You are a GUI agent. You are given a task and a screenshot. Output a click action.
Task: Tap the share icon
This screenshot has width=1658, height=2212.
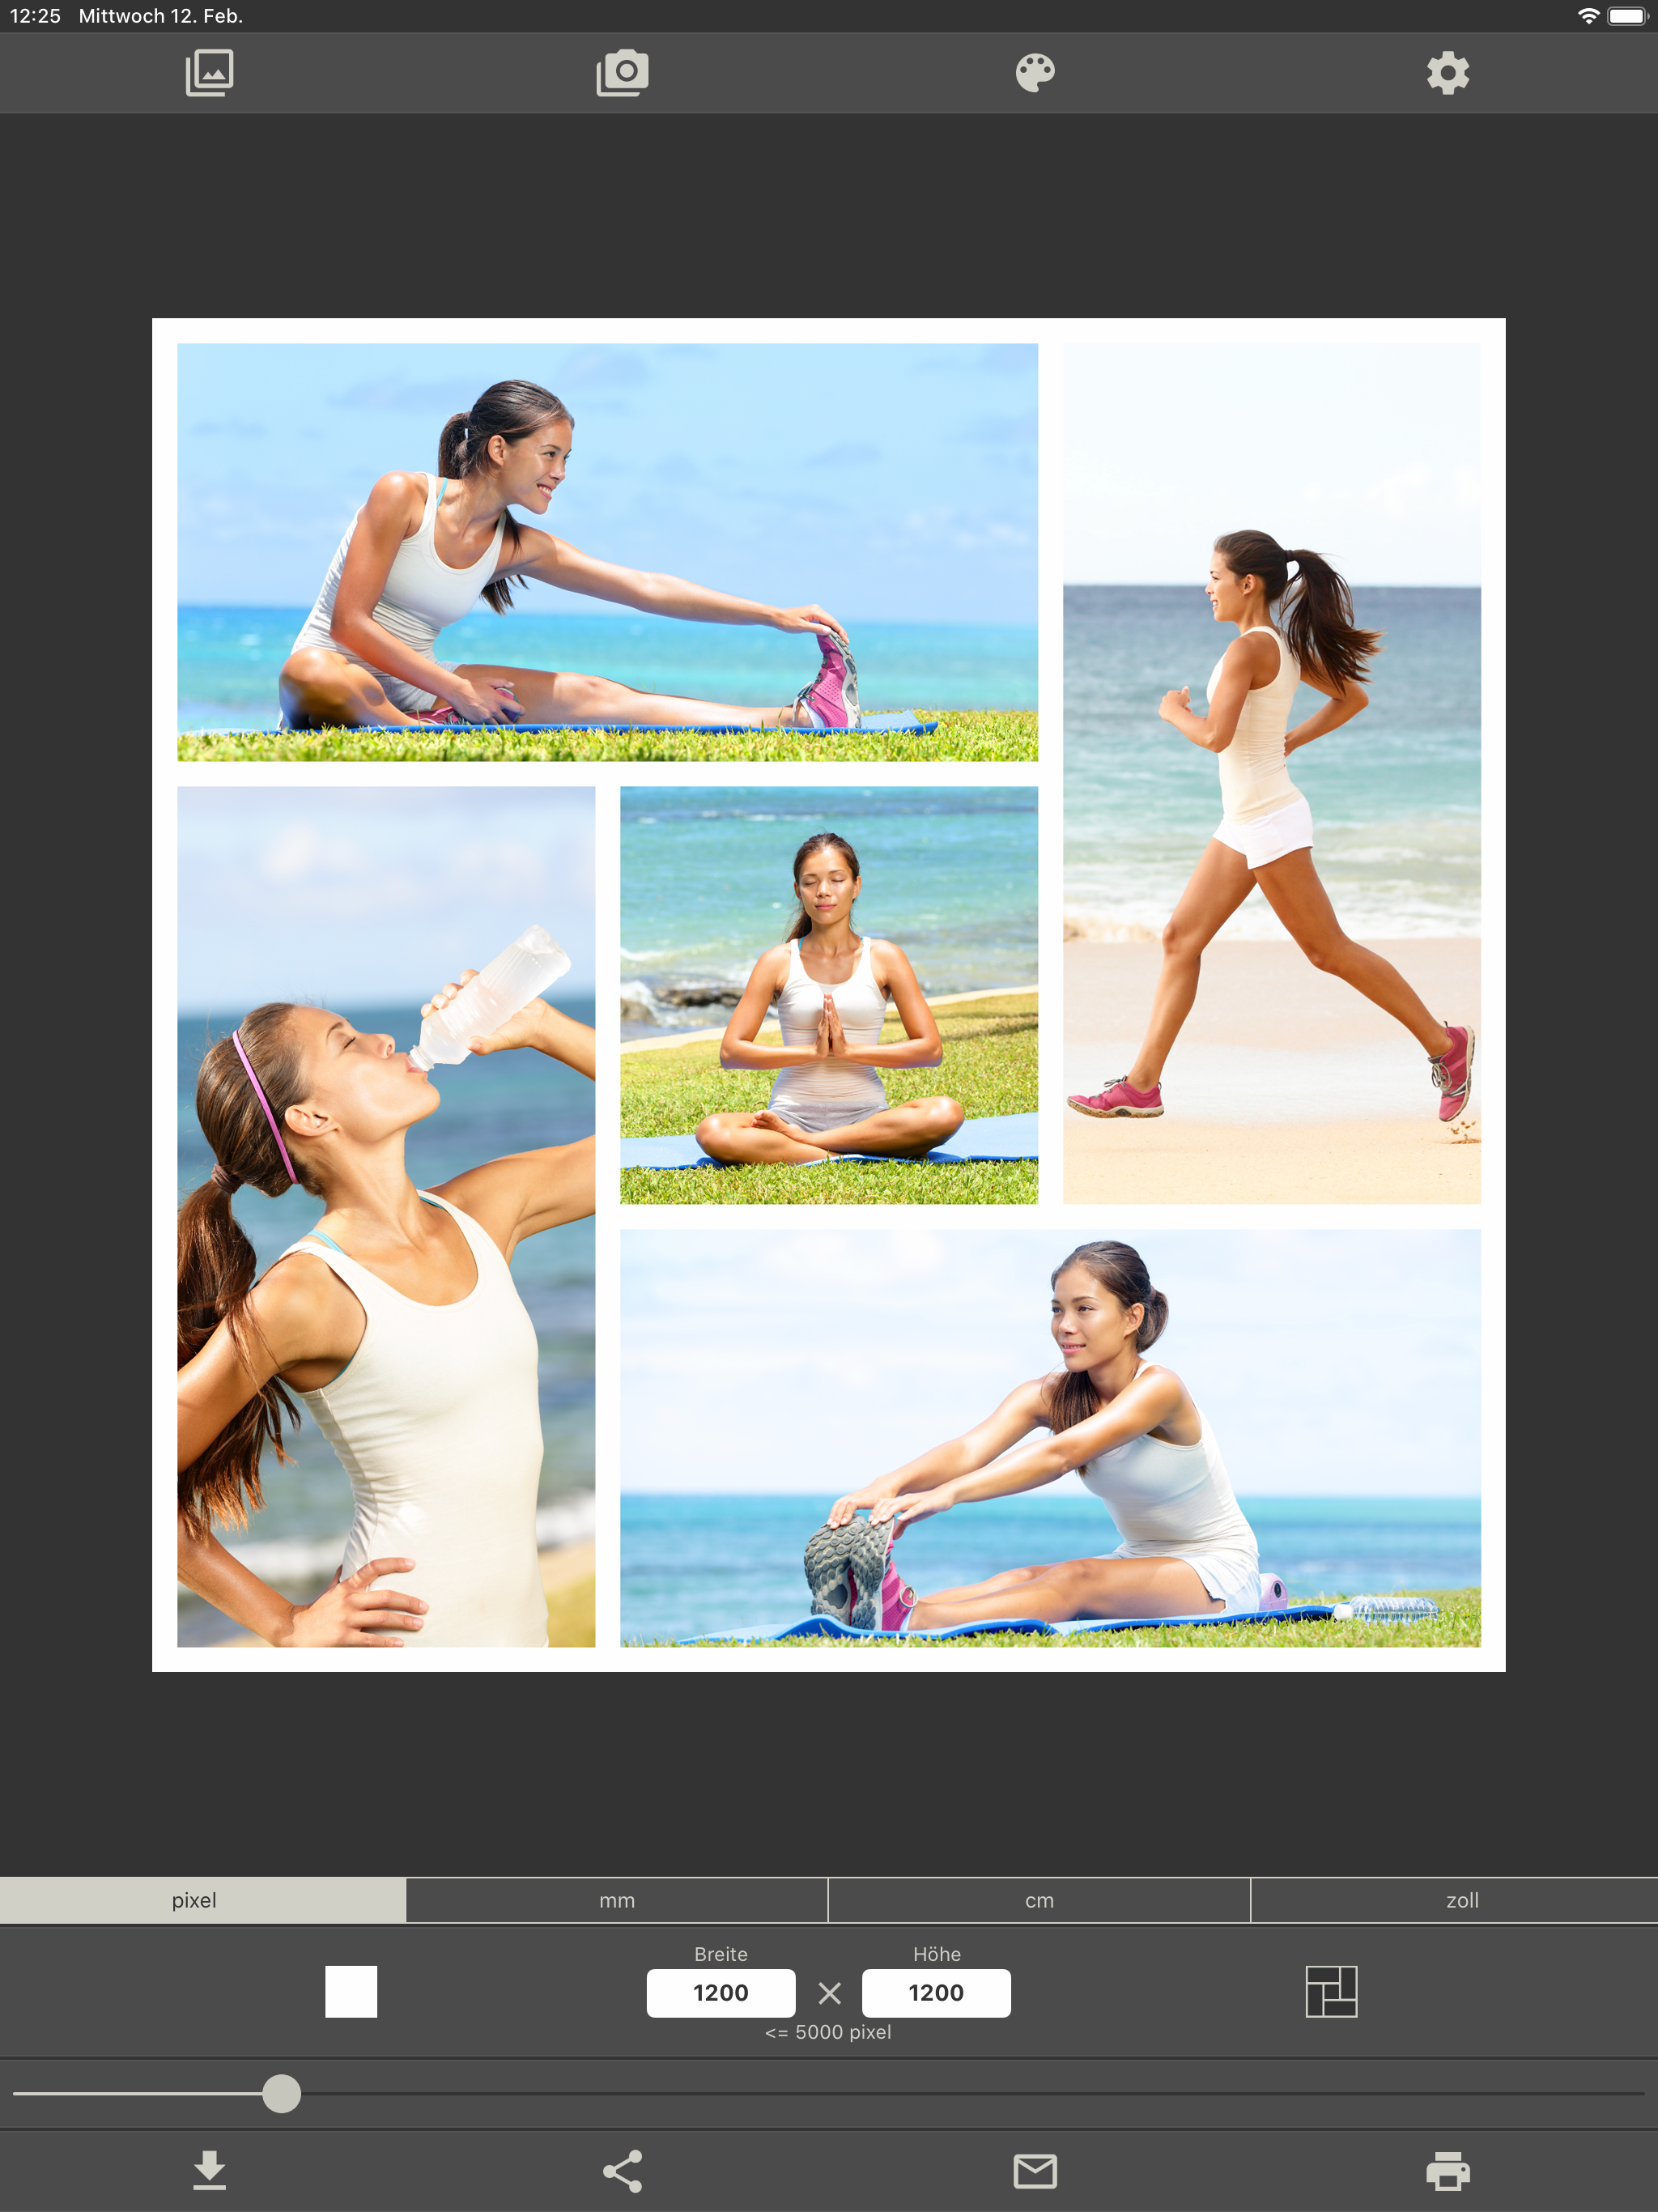click(x=622, y=2170)
